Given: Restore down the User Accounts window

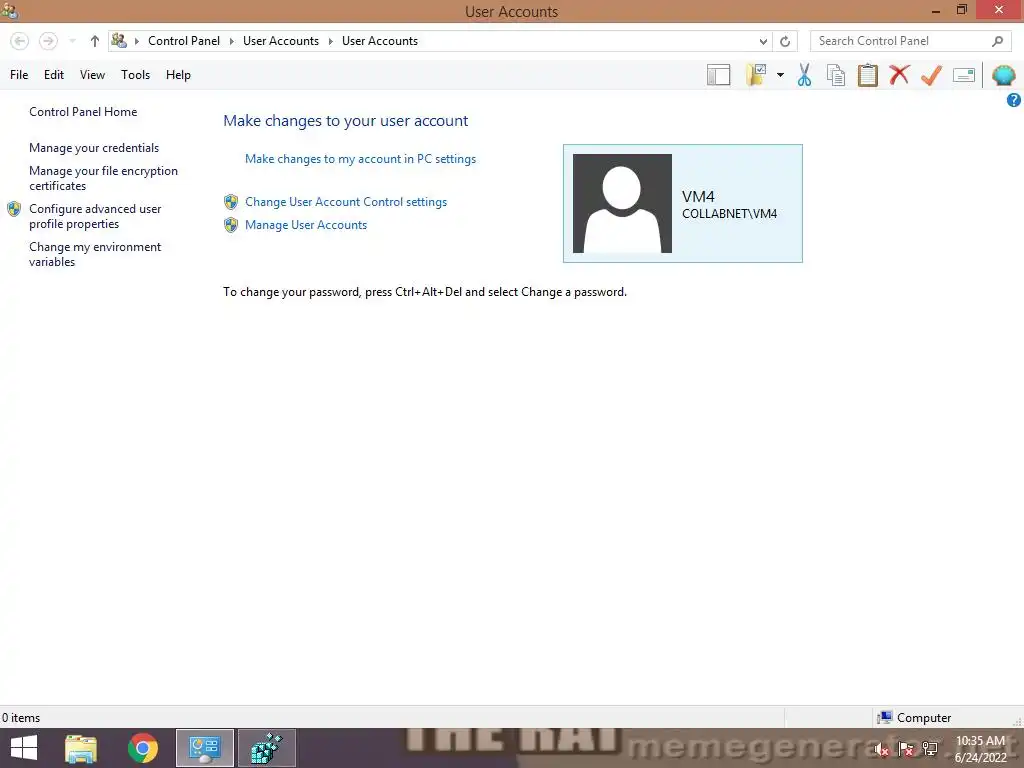Looking at the screenshot, I should click(x=961, y=10).
